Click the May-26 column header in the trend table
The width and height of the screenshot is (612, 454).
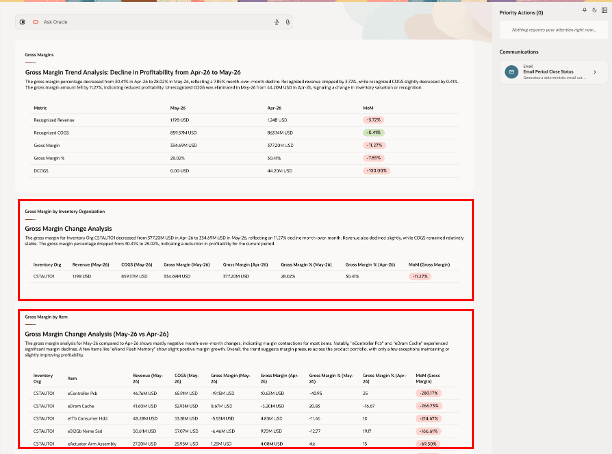(x=178, y=108)
